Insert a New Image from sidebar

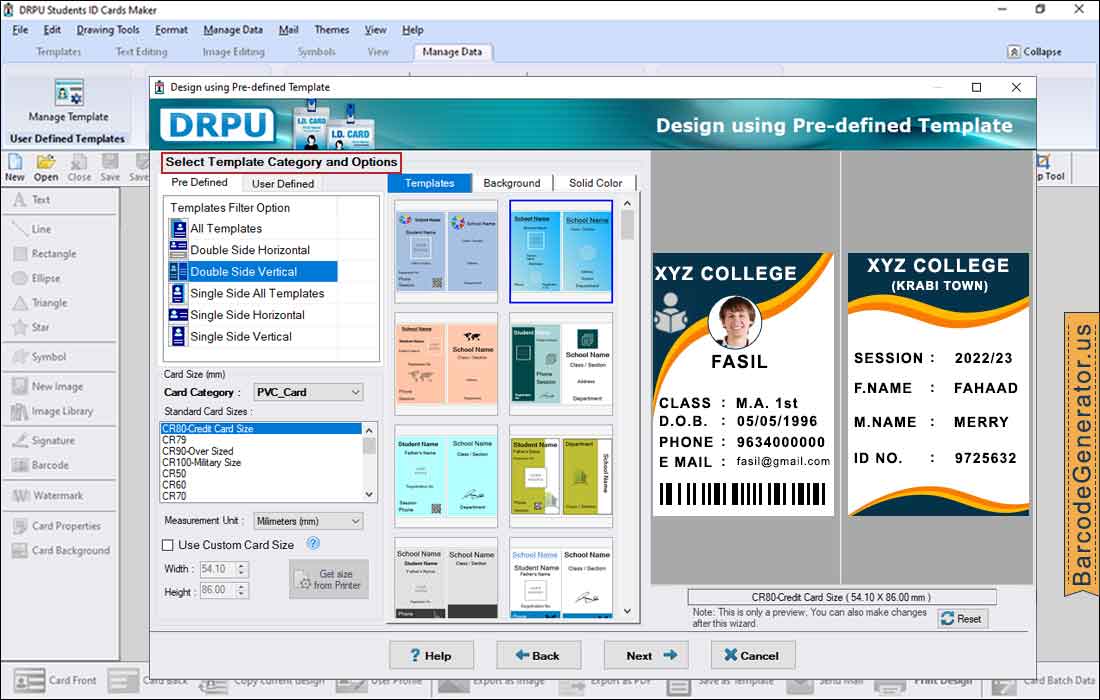(48, 386)
